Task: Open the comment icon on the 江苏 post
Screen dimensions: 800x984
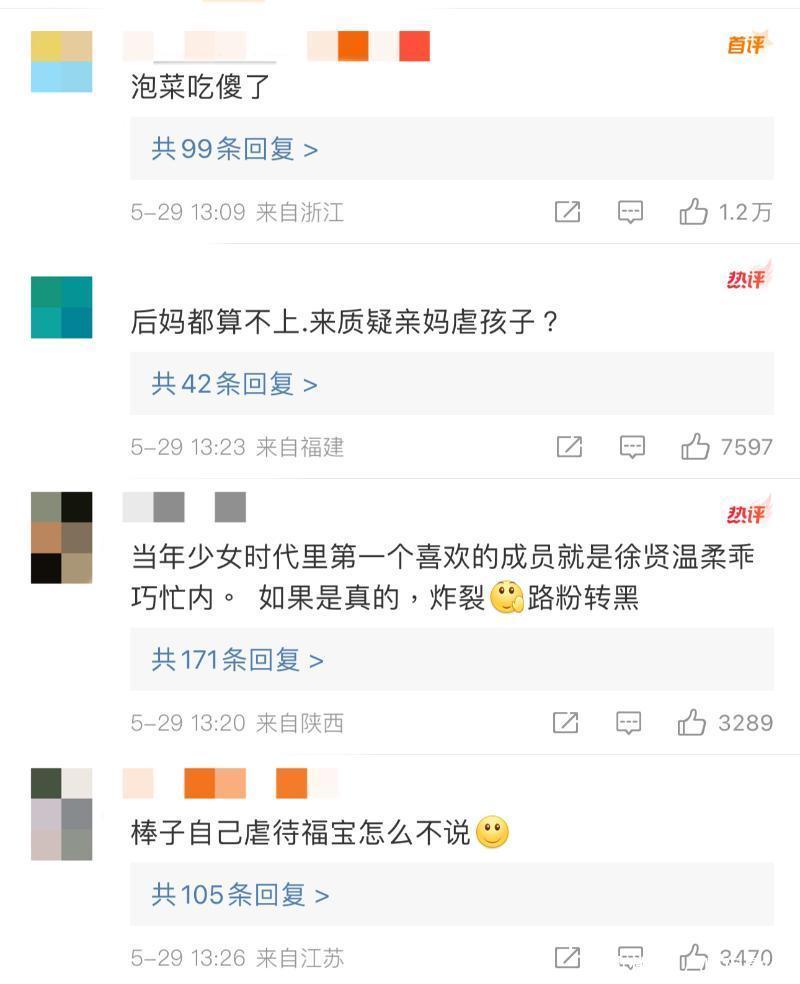Action: click(x=630, y=958)
